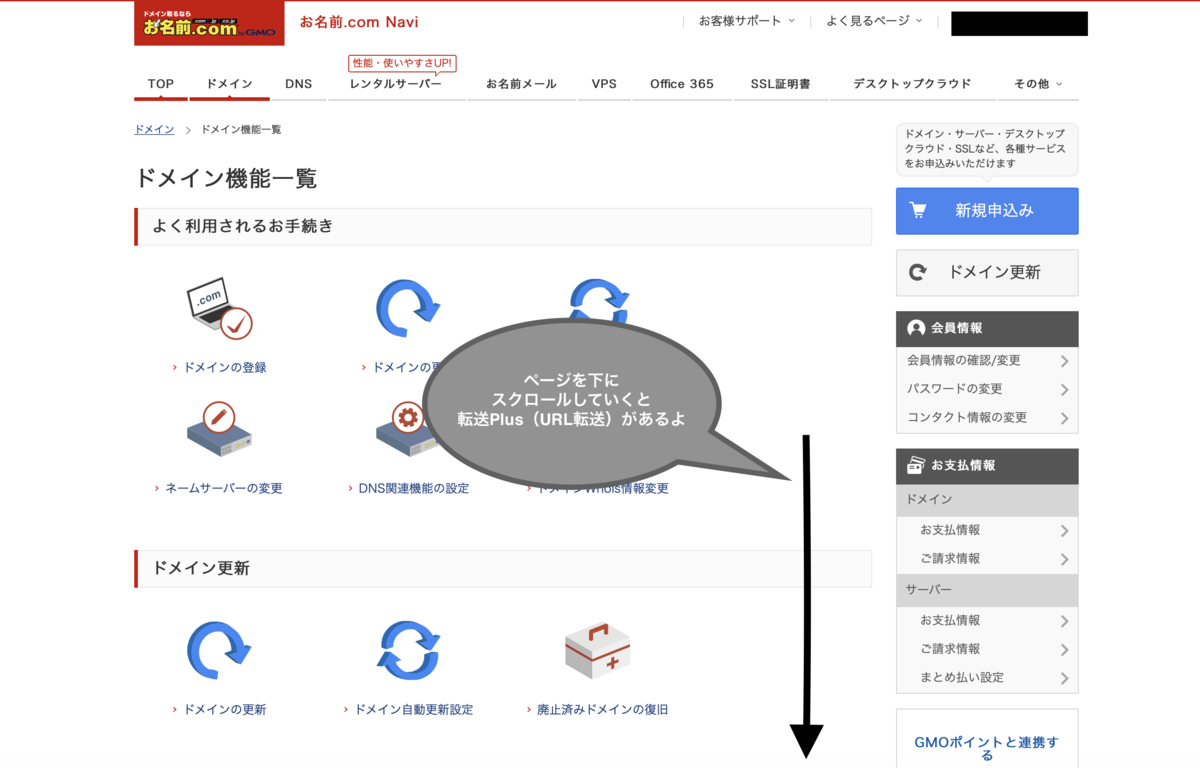The height and width of the screenshot is (768, 1200).
Task: Click the 会員情報 person icon
Action: click(916, 328)
